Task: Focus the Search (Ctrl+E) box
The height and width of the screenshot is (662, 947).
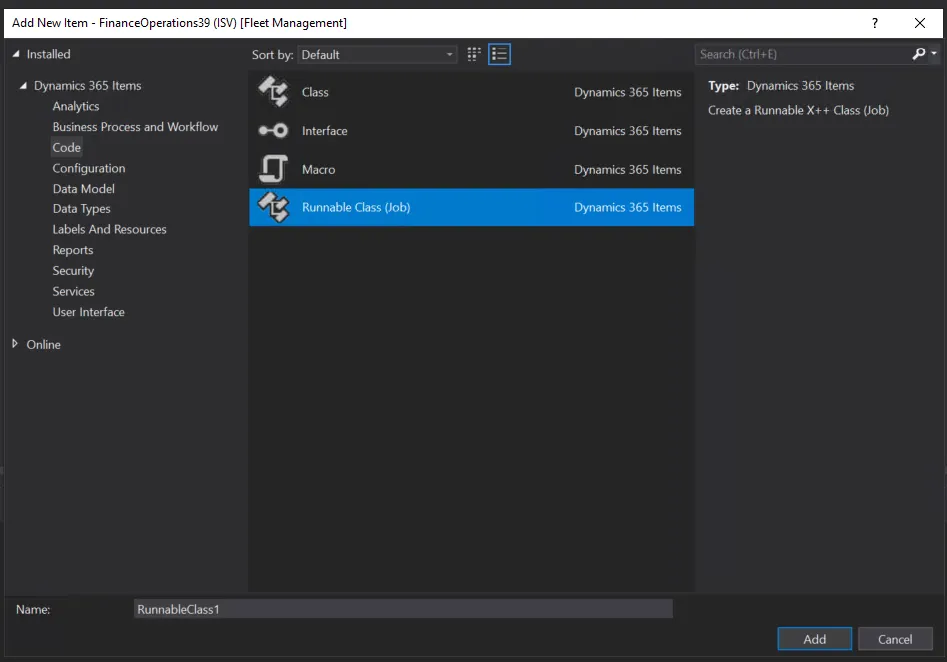Action: [802, 54]
